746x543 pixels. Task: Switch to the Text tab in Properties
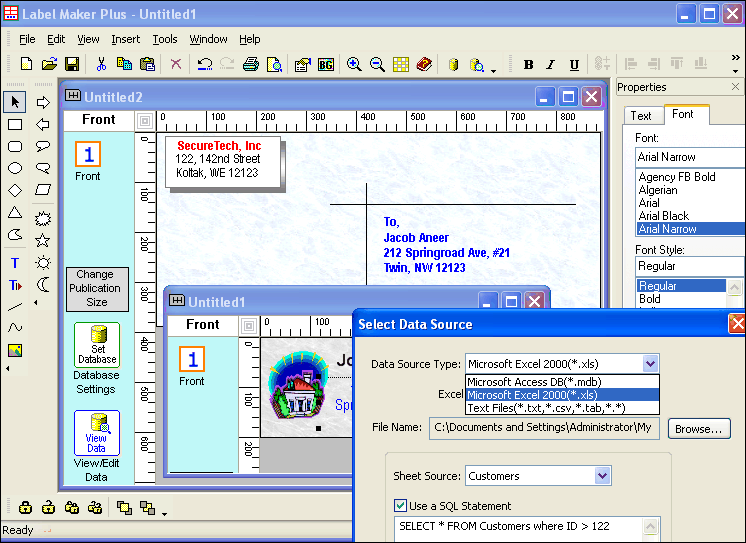641,115
